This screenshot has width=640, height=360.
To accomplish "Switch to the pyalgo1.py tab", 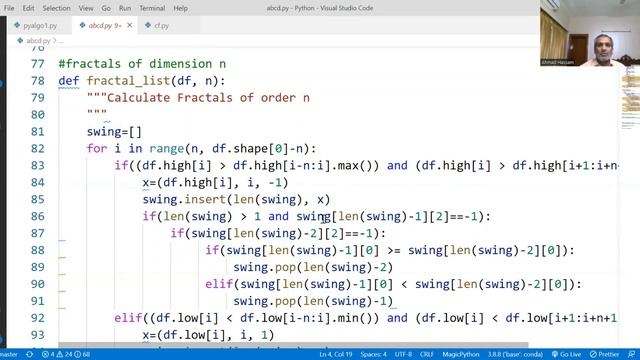I will [x=40, y=25].
